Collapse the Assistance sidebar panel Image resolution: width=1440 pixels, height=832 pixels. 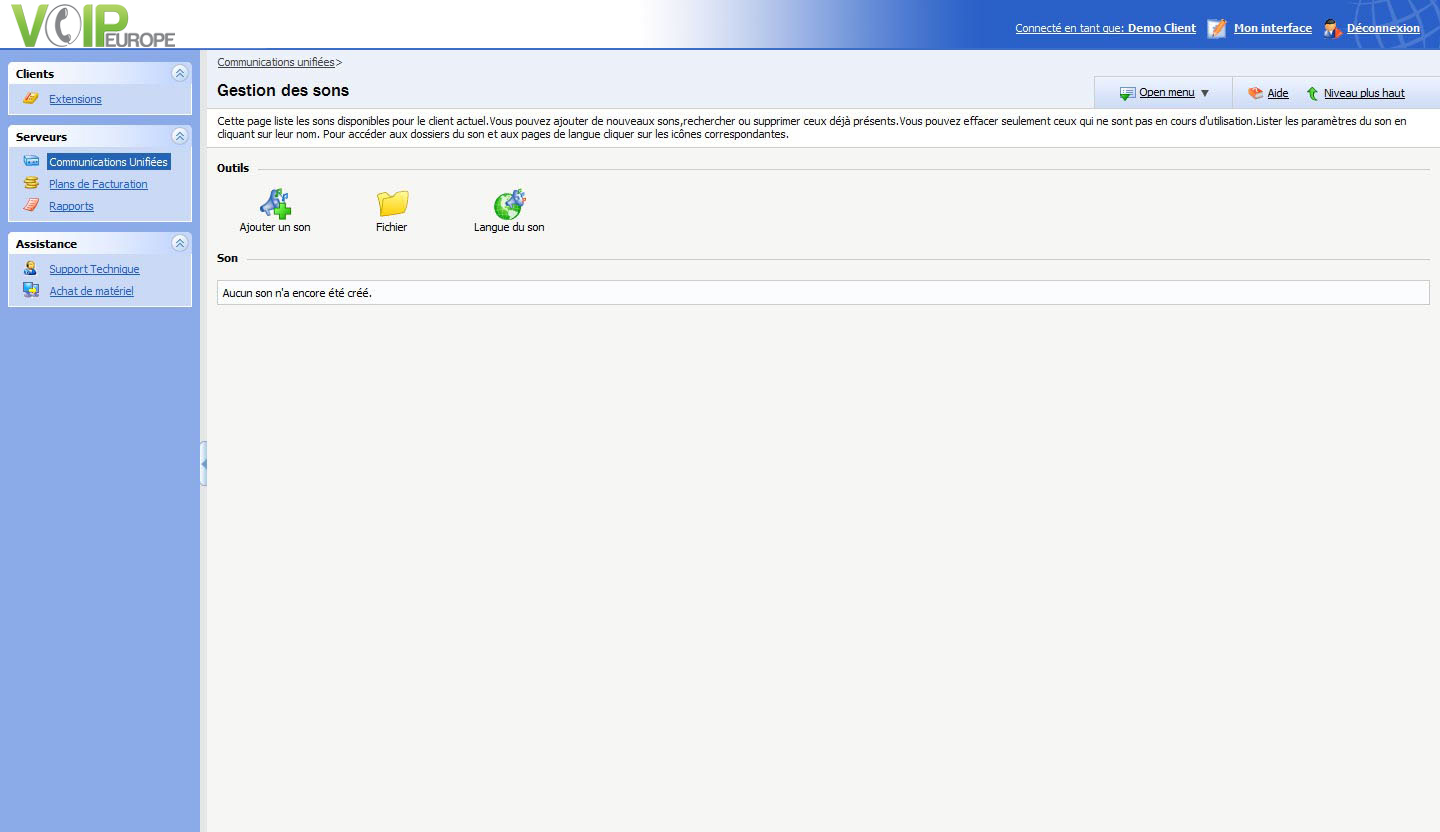[179, 243]
